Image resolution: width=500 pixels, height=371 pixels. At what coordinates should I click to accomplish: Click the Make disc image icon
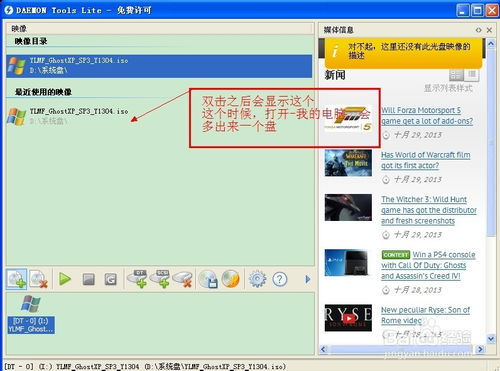pyautogui.click(x=208, y=279)
